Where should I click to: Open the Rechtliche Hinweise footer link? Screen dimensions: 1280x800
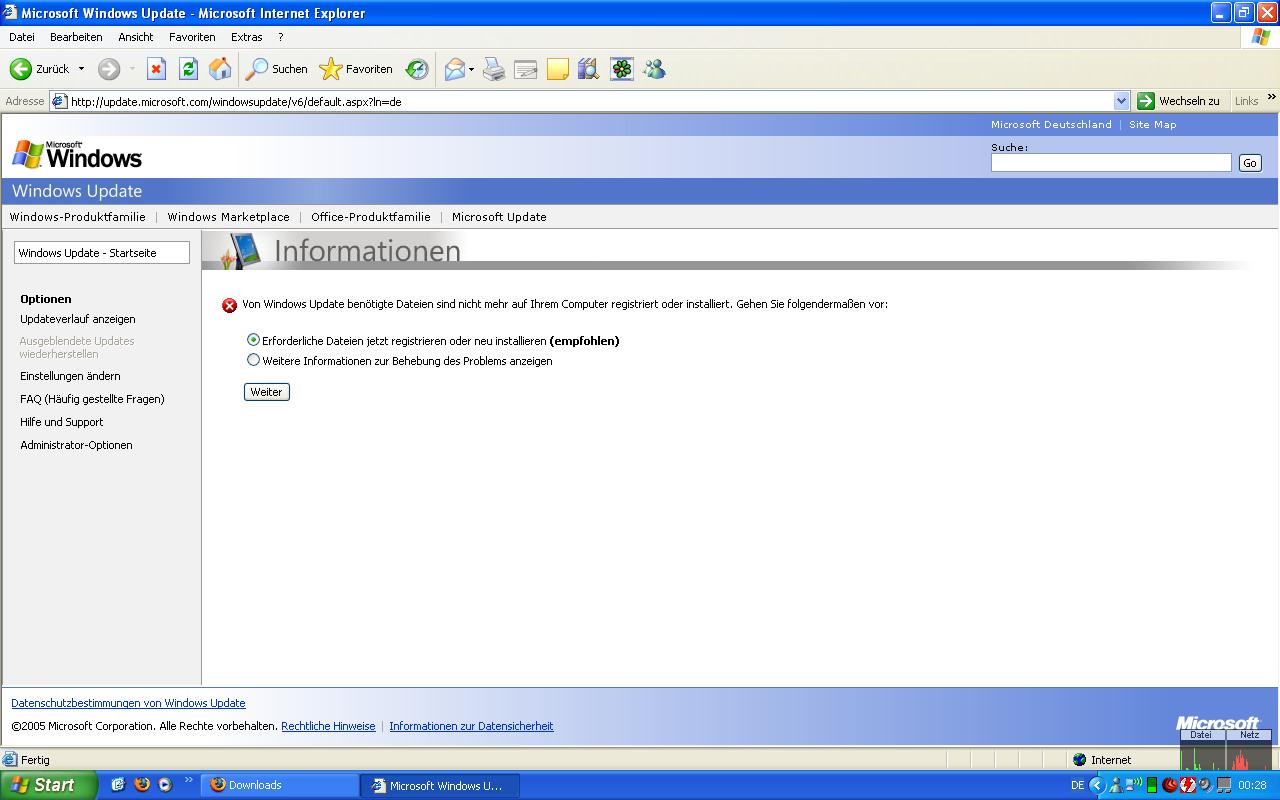coord(328,726)
